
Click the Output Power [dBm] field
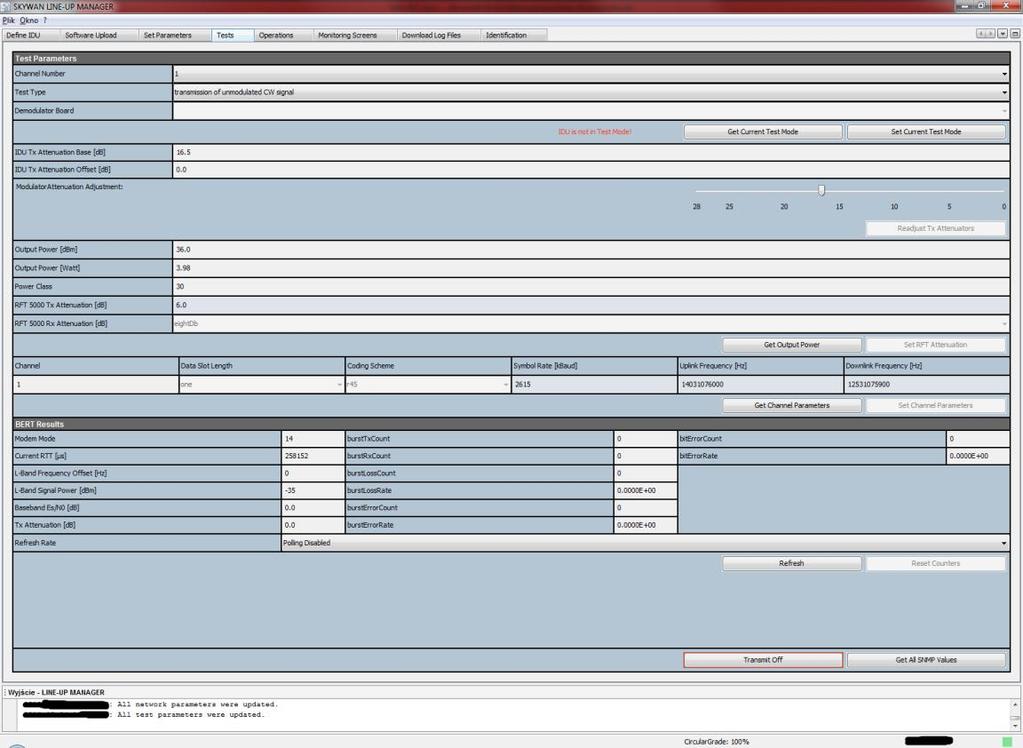tap(591, 249)
